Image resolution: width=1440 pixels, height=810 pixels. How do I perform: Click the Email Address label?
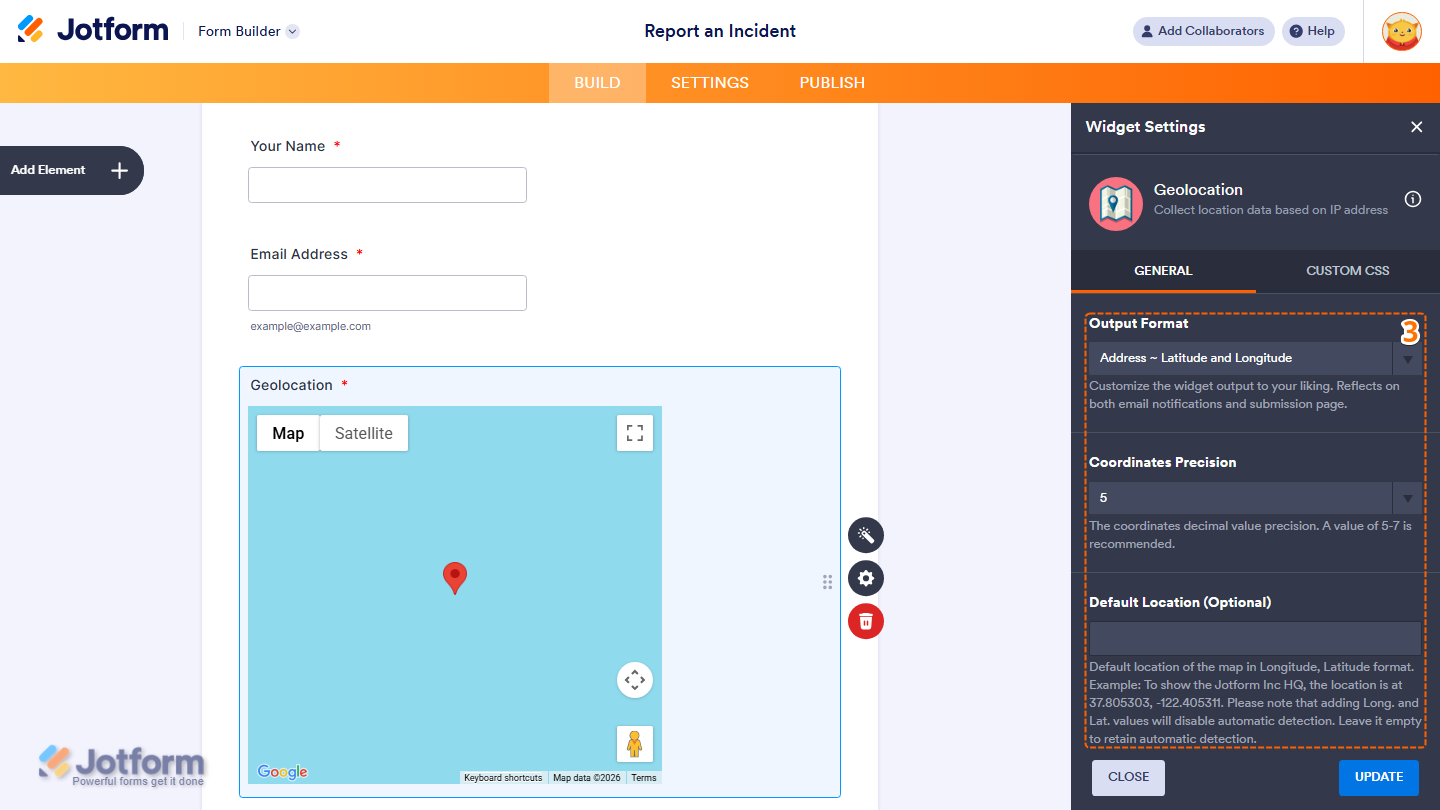[299, 254]
